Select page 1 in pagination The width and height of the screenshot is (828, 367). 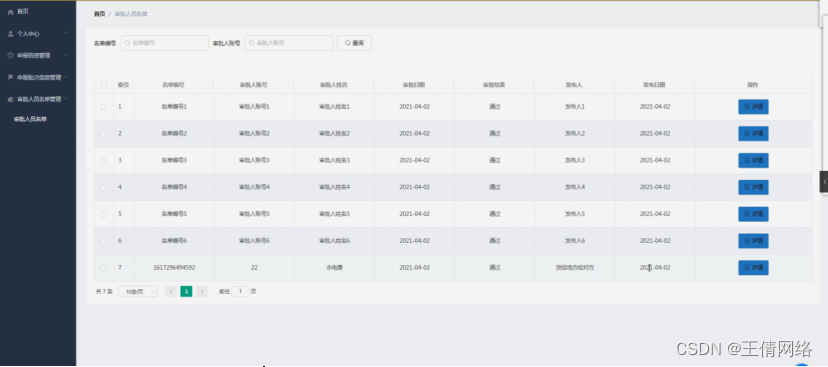point(186,291)
